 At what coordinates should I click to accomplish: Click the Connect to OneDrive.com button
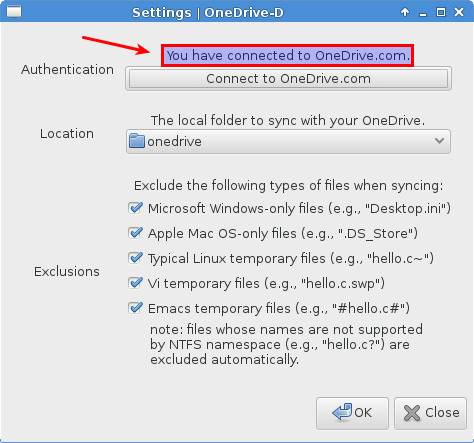click(x=288, y=79)
